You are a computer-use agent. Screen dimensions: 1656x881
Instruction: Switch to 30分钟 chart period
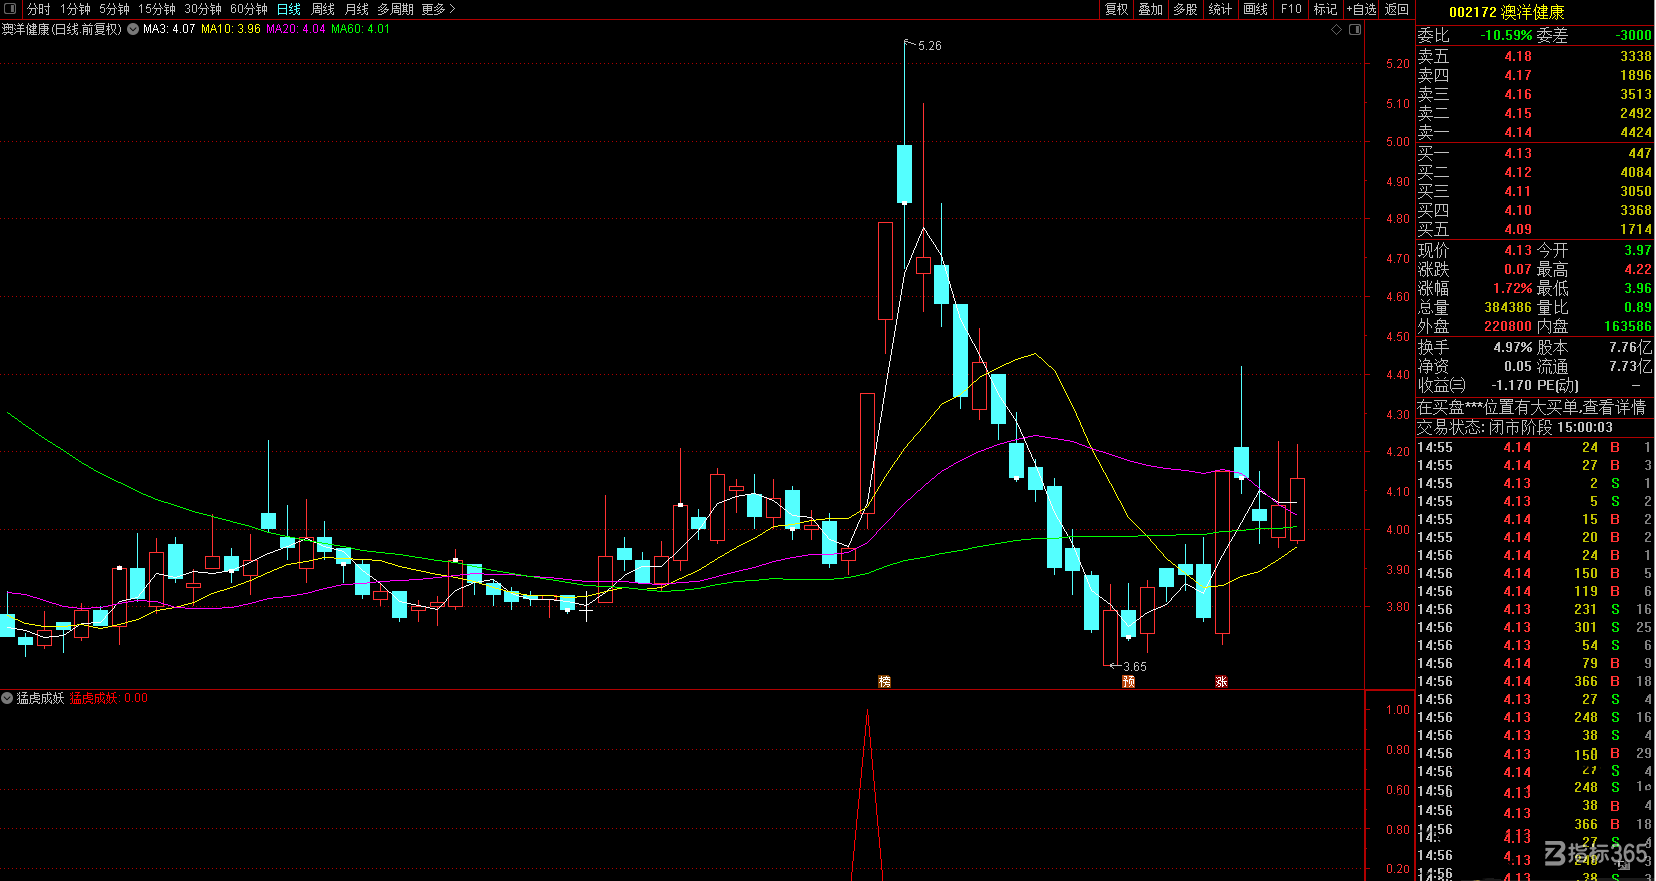(203, 9)
